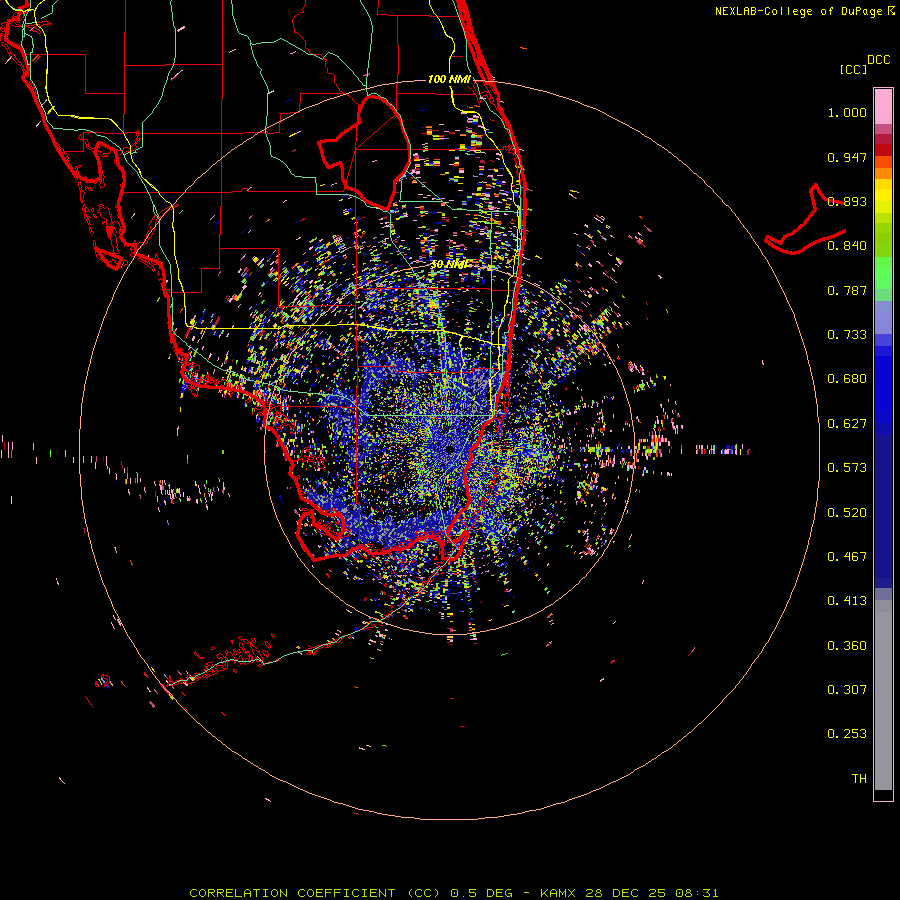900x900 pixels.
Task: Click the large gray color bar segment near 0.307
Action: pyautogui.click(x=883, y=695)
